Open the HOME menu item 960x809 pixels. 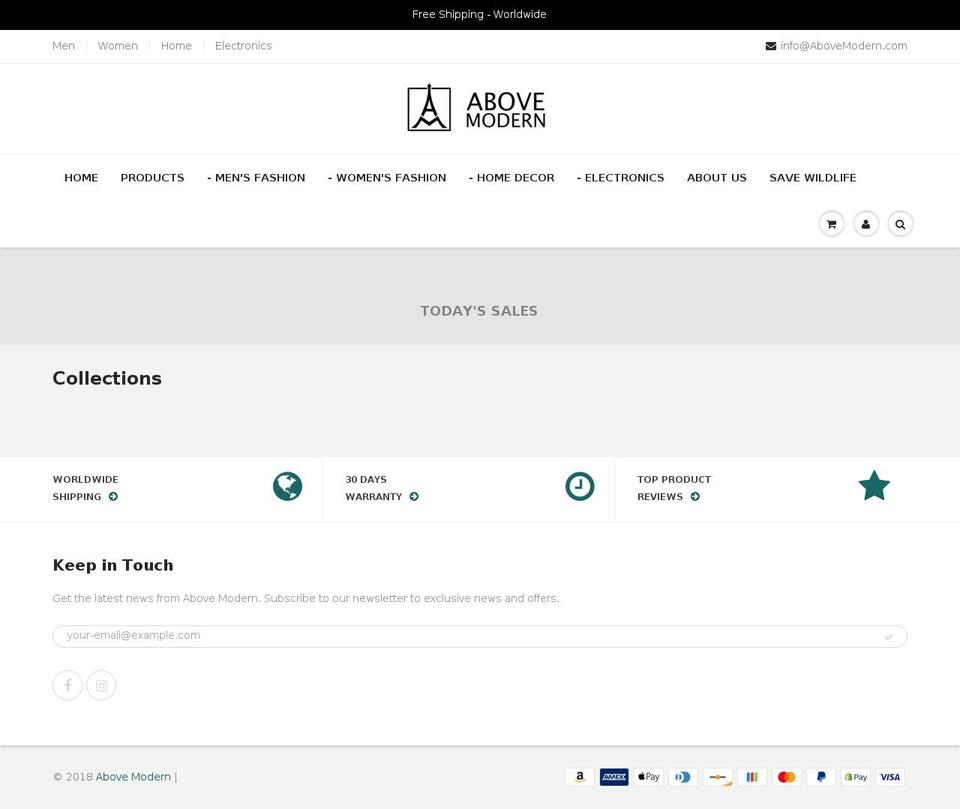pos(81,178)
